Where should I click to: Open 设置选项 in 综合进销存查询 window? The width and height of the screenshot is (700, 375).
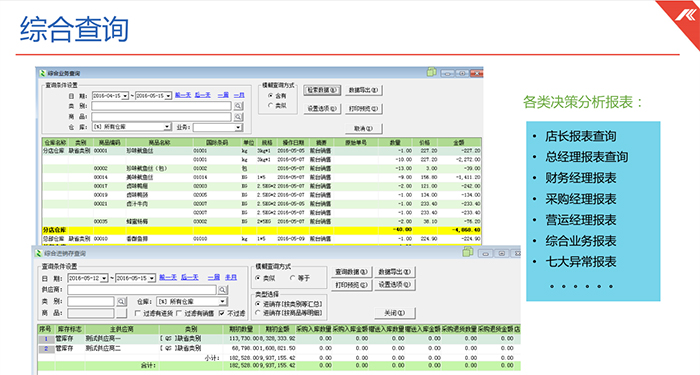coord(395,285)
